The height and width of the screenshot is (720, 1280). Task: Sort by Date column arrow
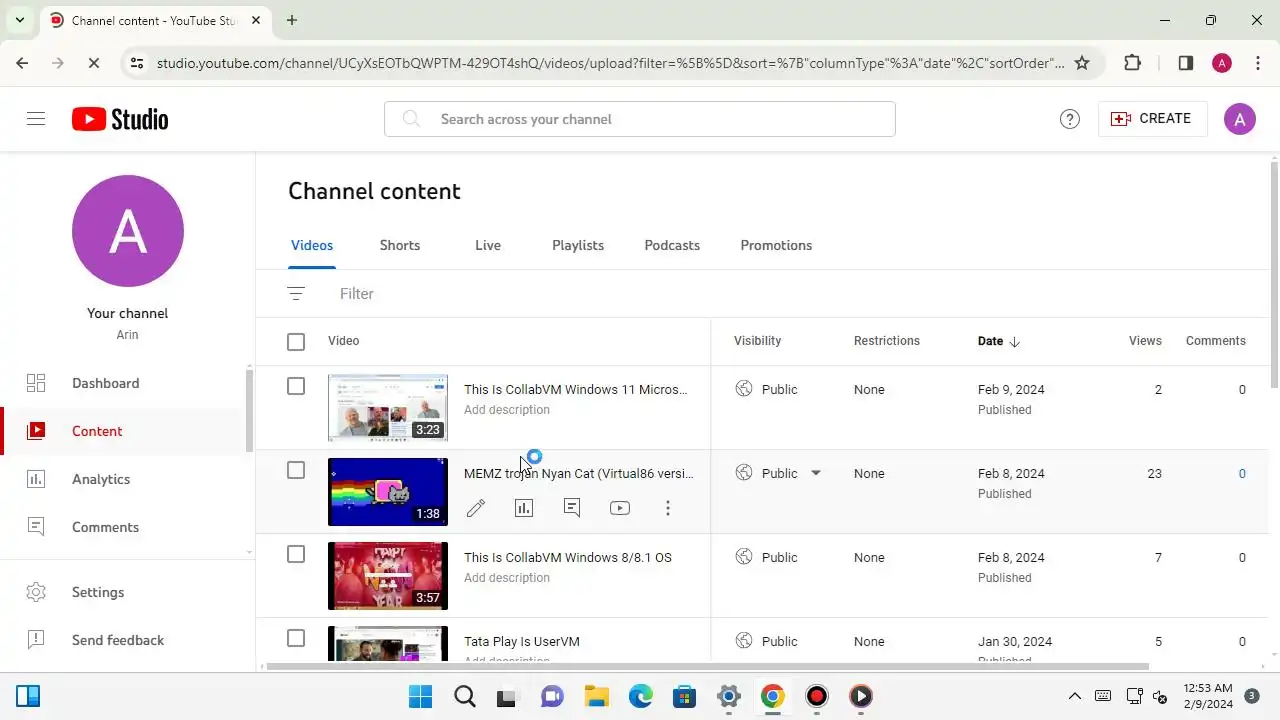pyautogui.click(x=1015, y=342)
